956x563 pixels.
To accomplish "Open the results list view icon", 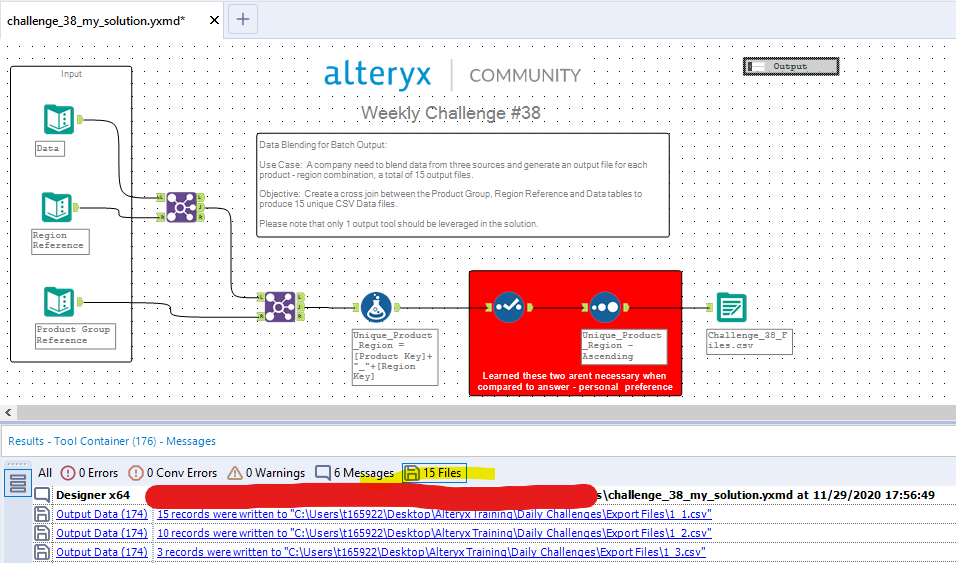I will pos(18,483).
